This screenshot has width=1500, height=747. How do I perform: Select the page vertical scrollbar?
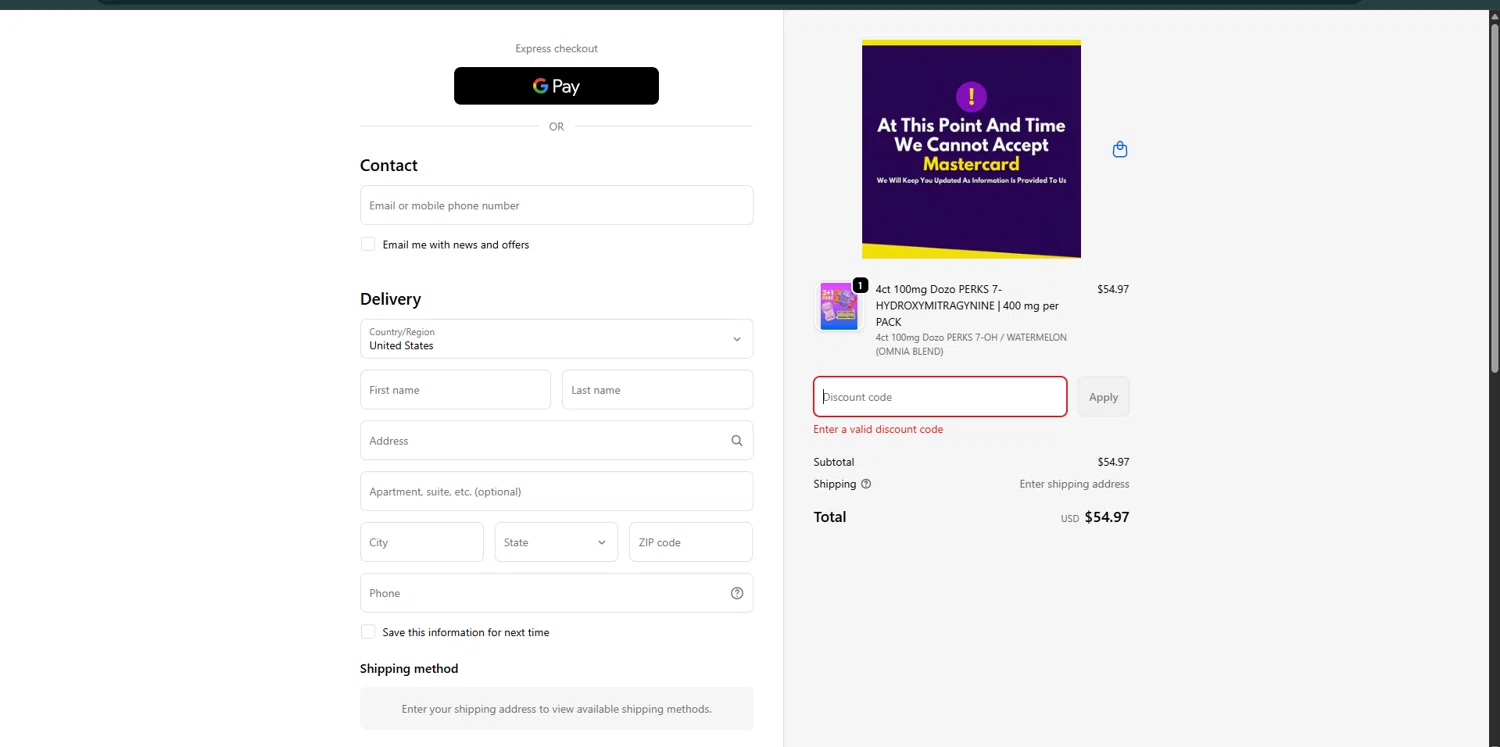tap(1495, 200)
